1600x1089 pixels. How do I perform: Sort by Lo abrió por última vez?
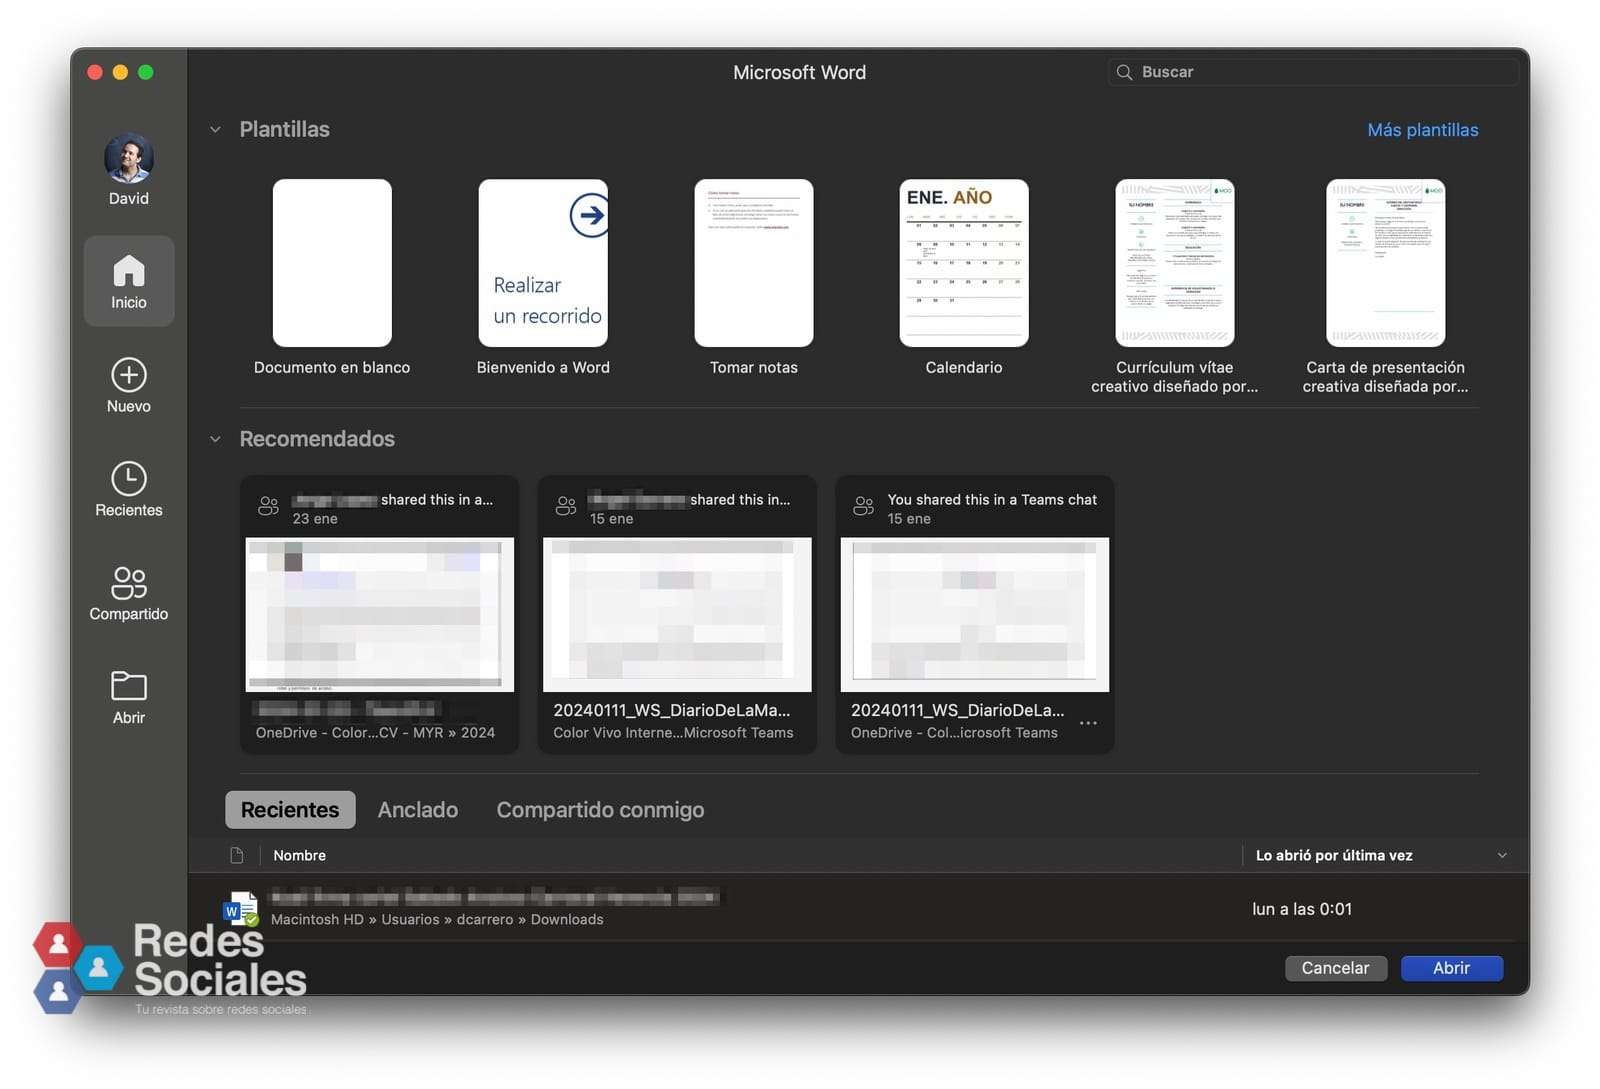coord(1334,855)
